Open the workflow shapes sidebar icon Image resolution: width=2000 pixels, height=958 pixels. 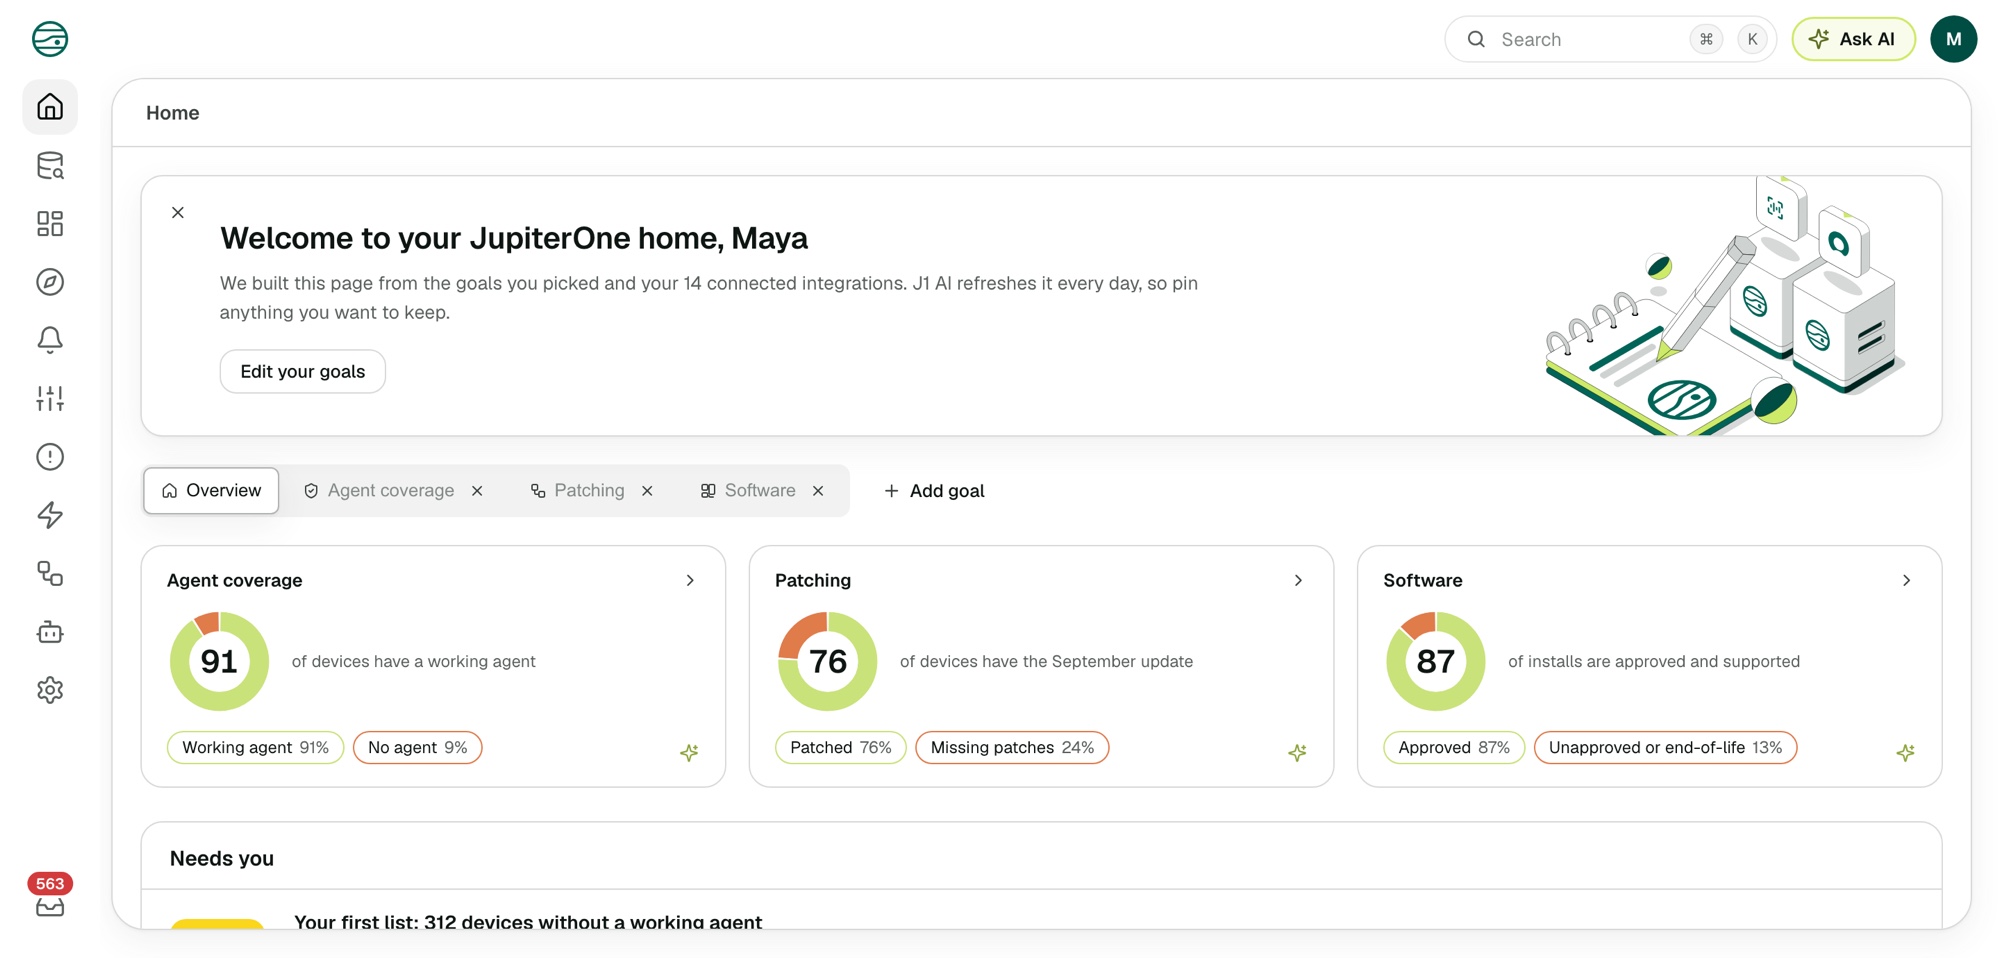tap(50, 573)
